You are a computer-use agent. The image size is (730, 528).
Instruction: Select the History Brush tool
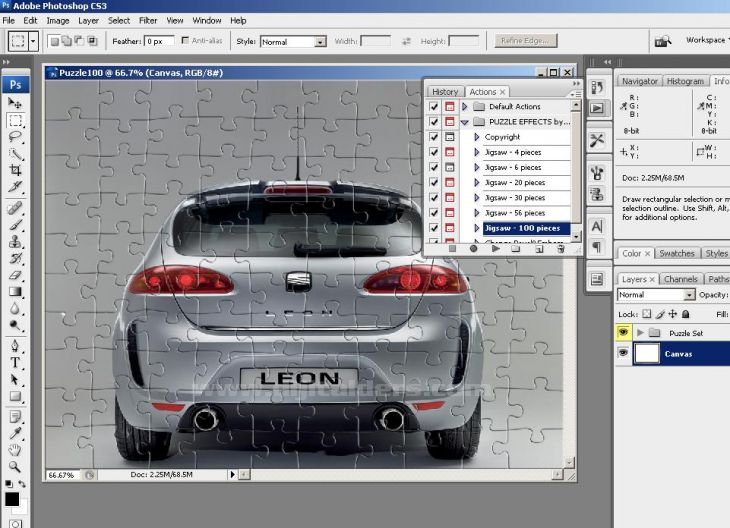(x=15, y=258)
